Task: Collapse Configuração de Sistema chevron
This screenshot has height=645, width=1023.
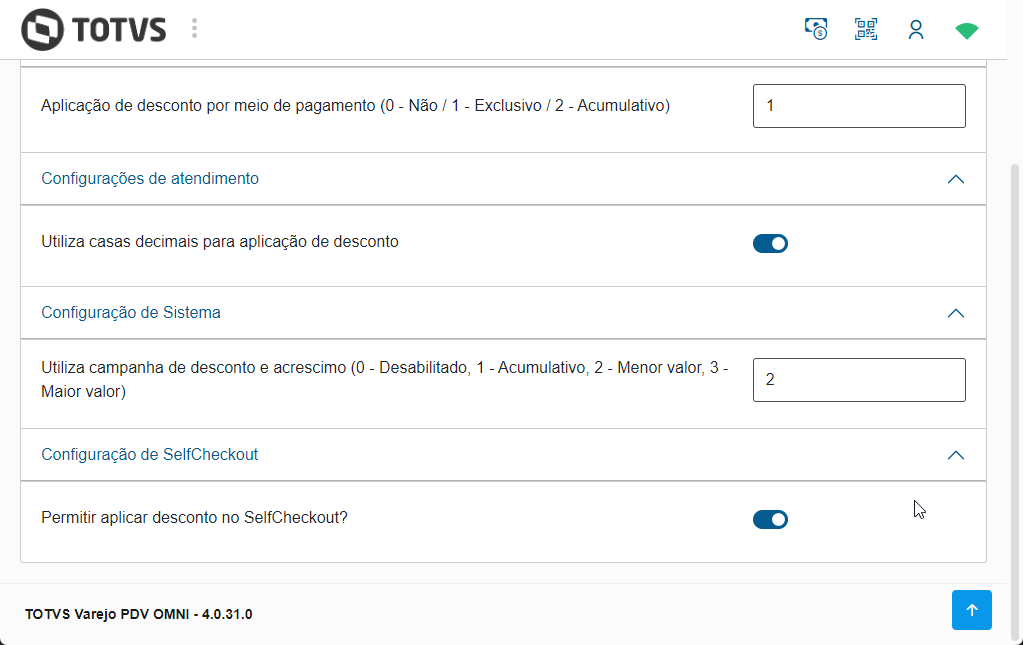Action: click(x=955, y=313)
